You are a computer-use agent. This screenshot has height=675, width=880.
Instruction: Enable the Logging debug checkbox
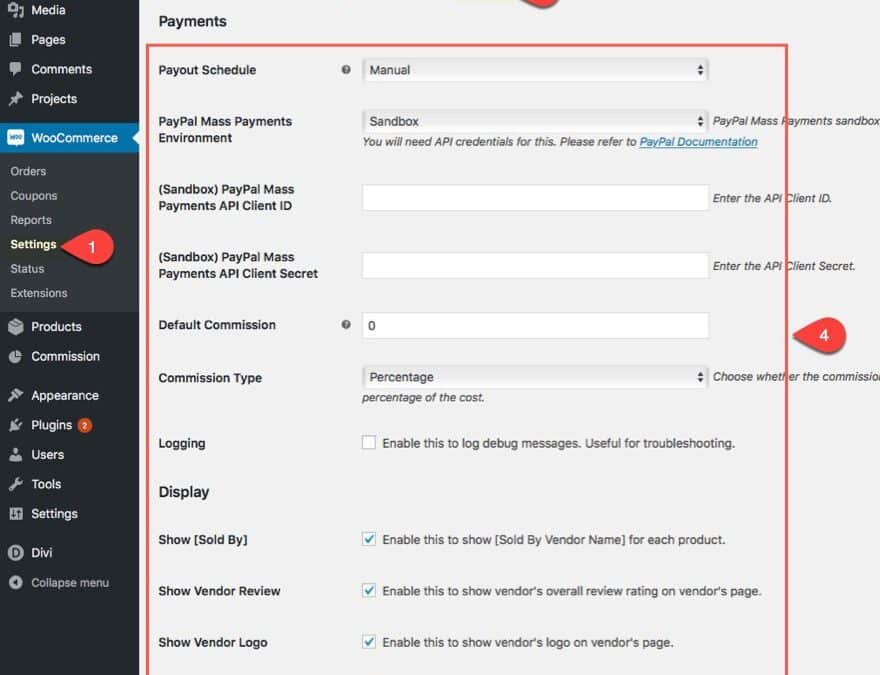[369, 443]
